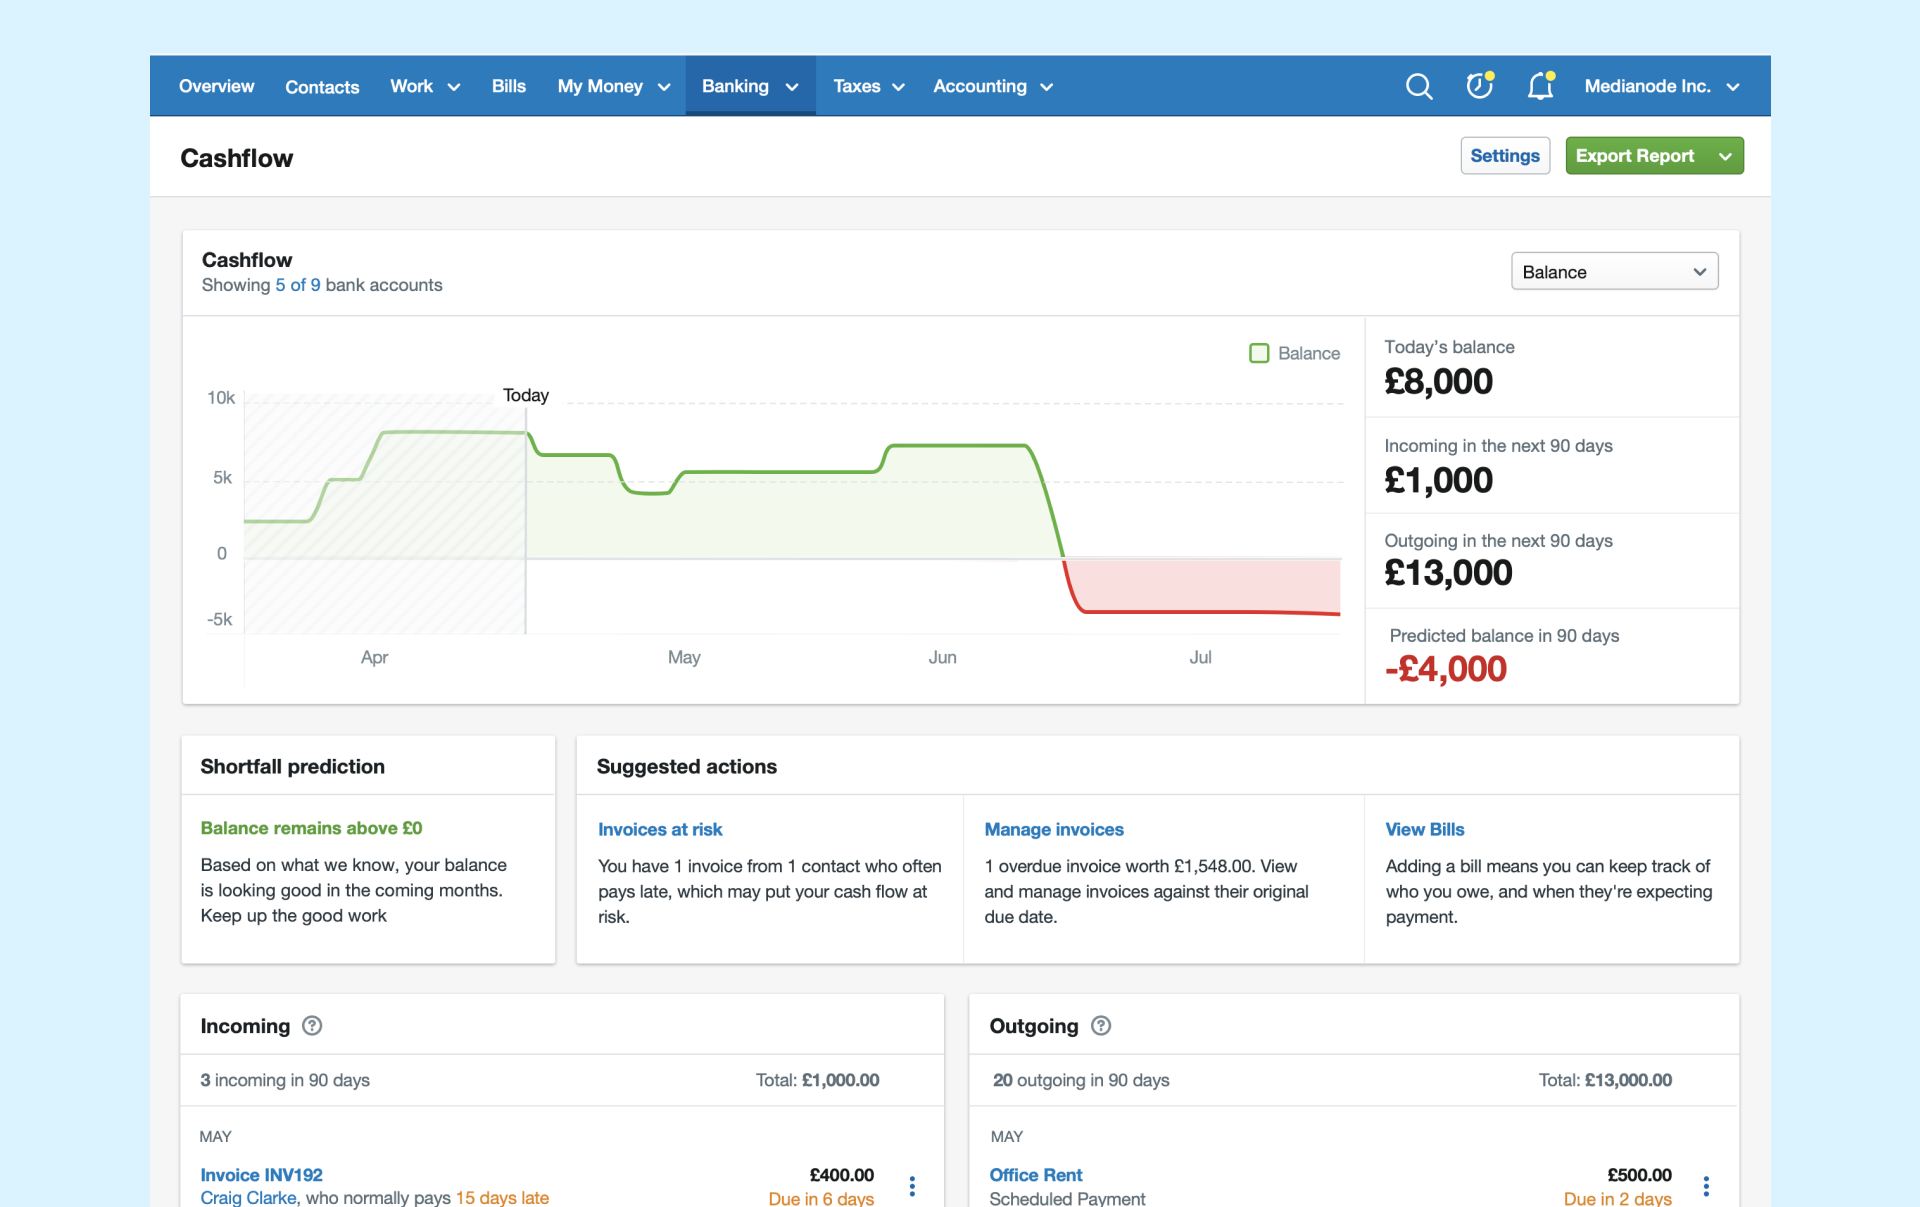Click the Settings button
Image resolution: width=1920 pixels, height=1207 pixels.
click(x=1504, y=156)
